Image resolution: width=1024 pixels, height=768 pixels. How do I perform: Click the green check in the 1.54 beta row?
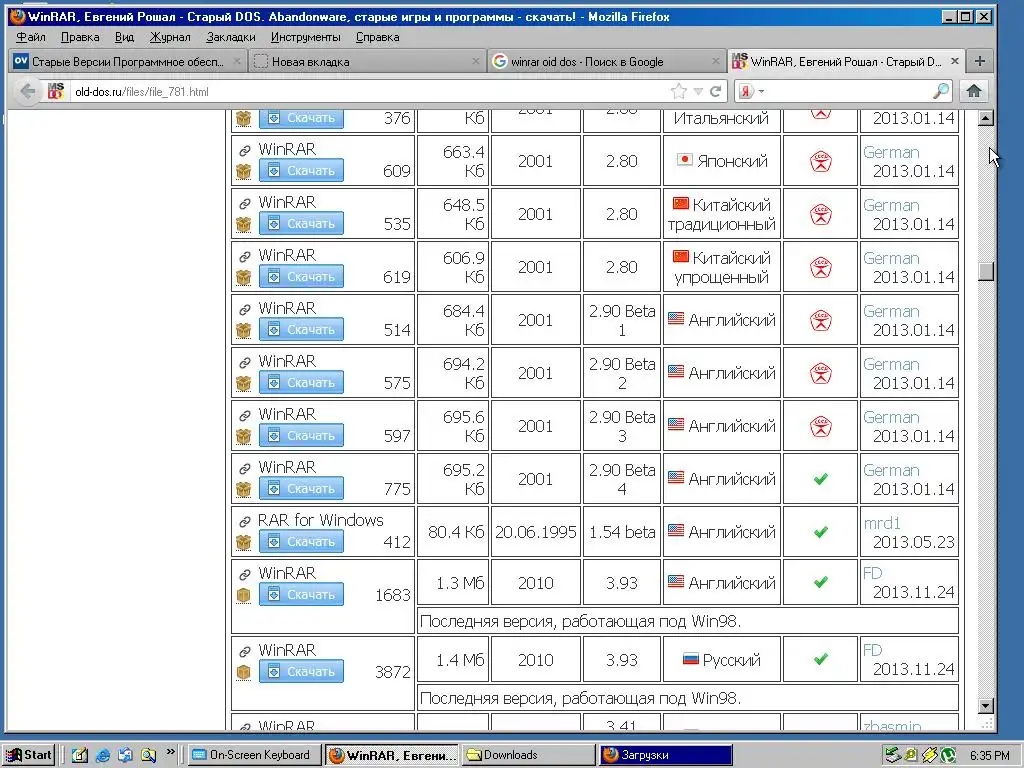click(821, 532)
